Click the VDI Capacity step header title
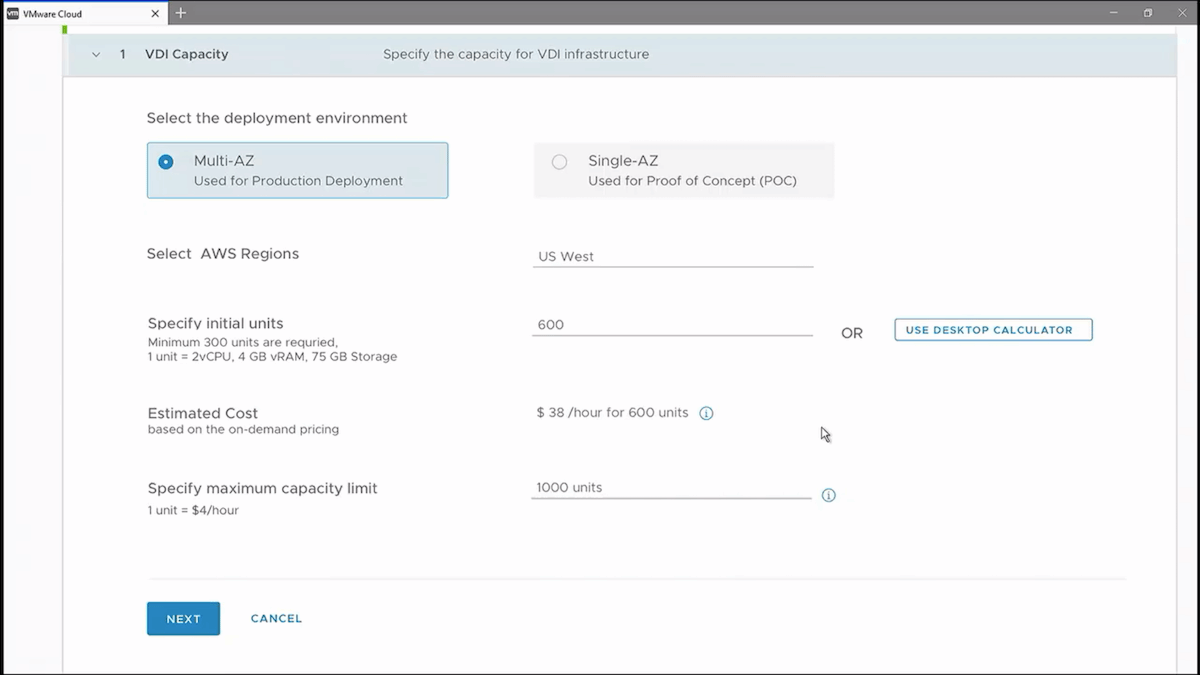The height and width of the screenshot is (675, 1200). (186, 54)
